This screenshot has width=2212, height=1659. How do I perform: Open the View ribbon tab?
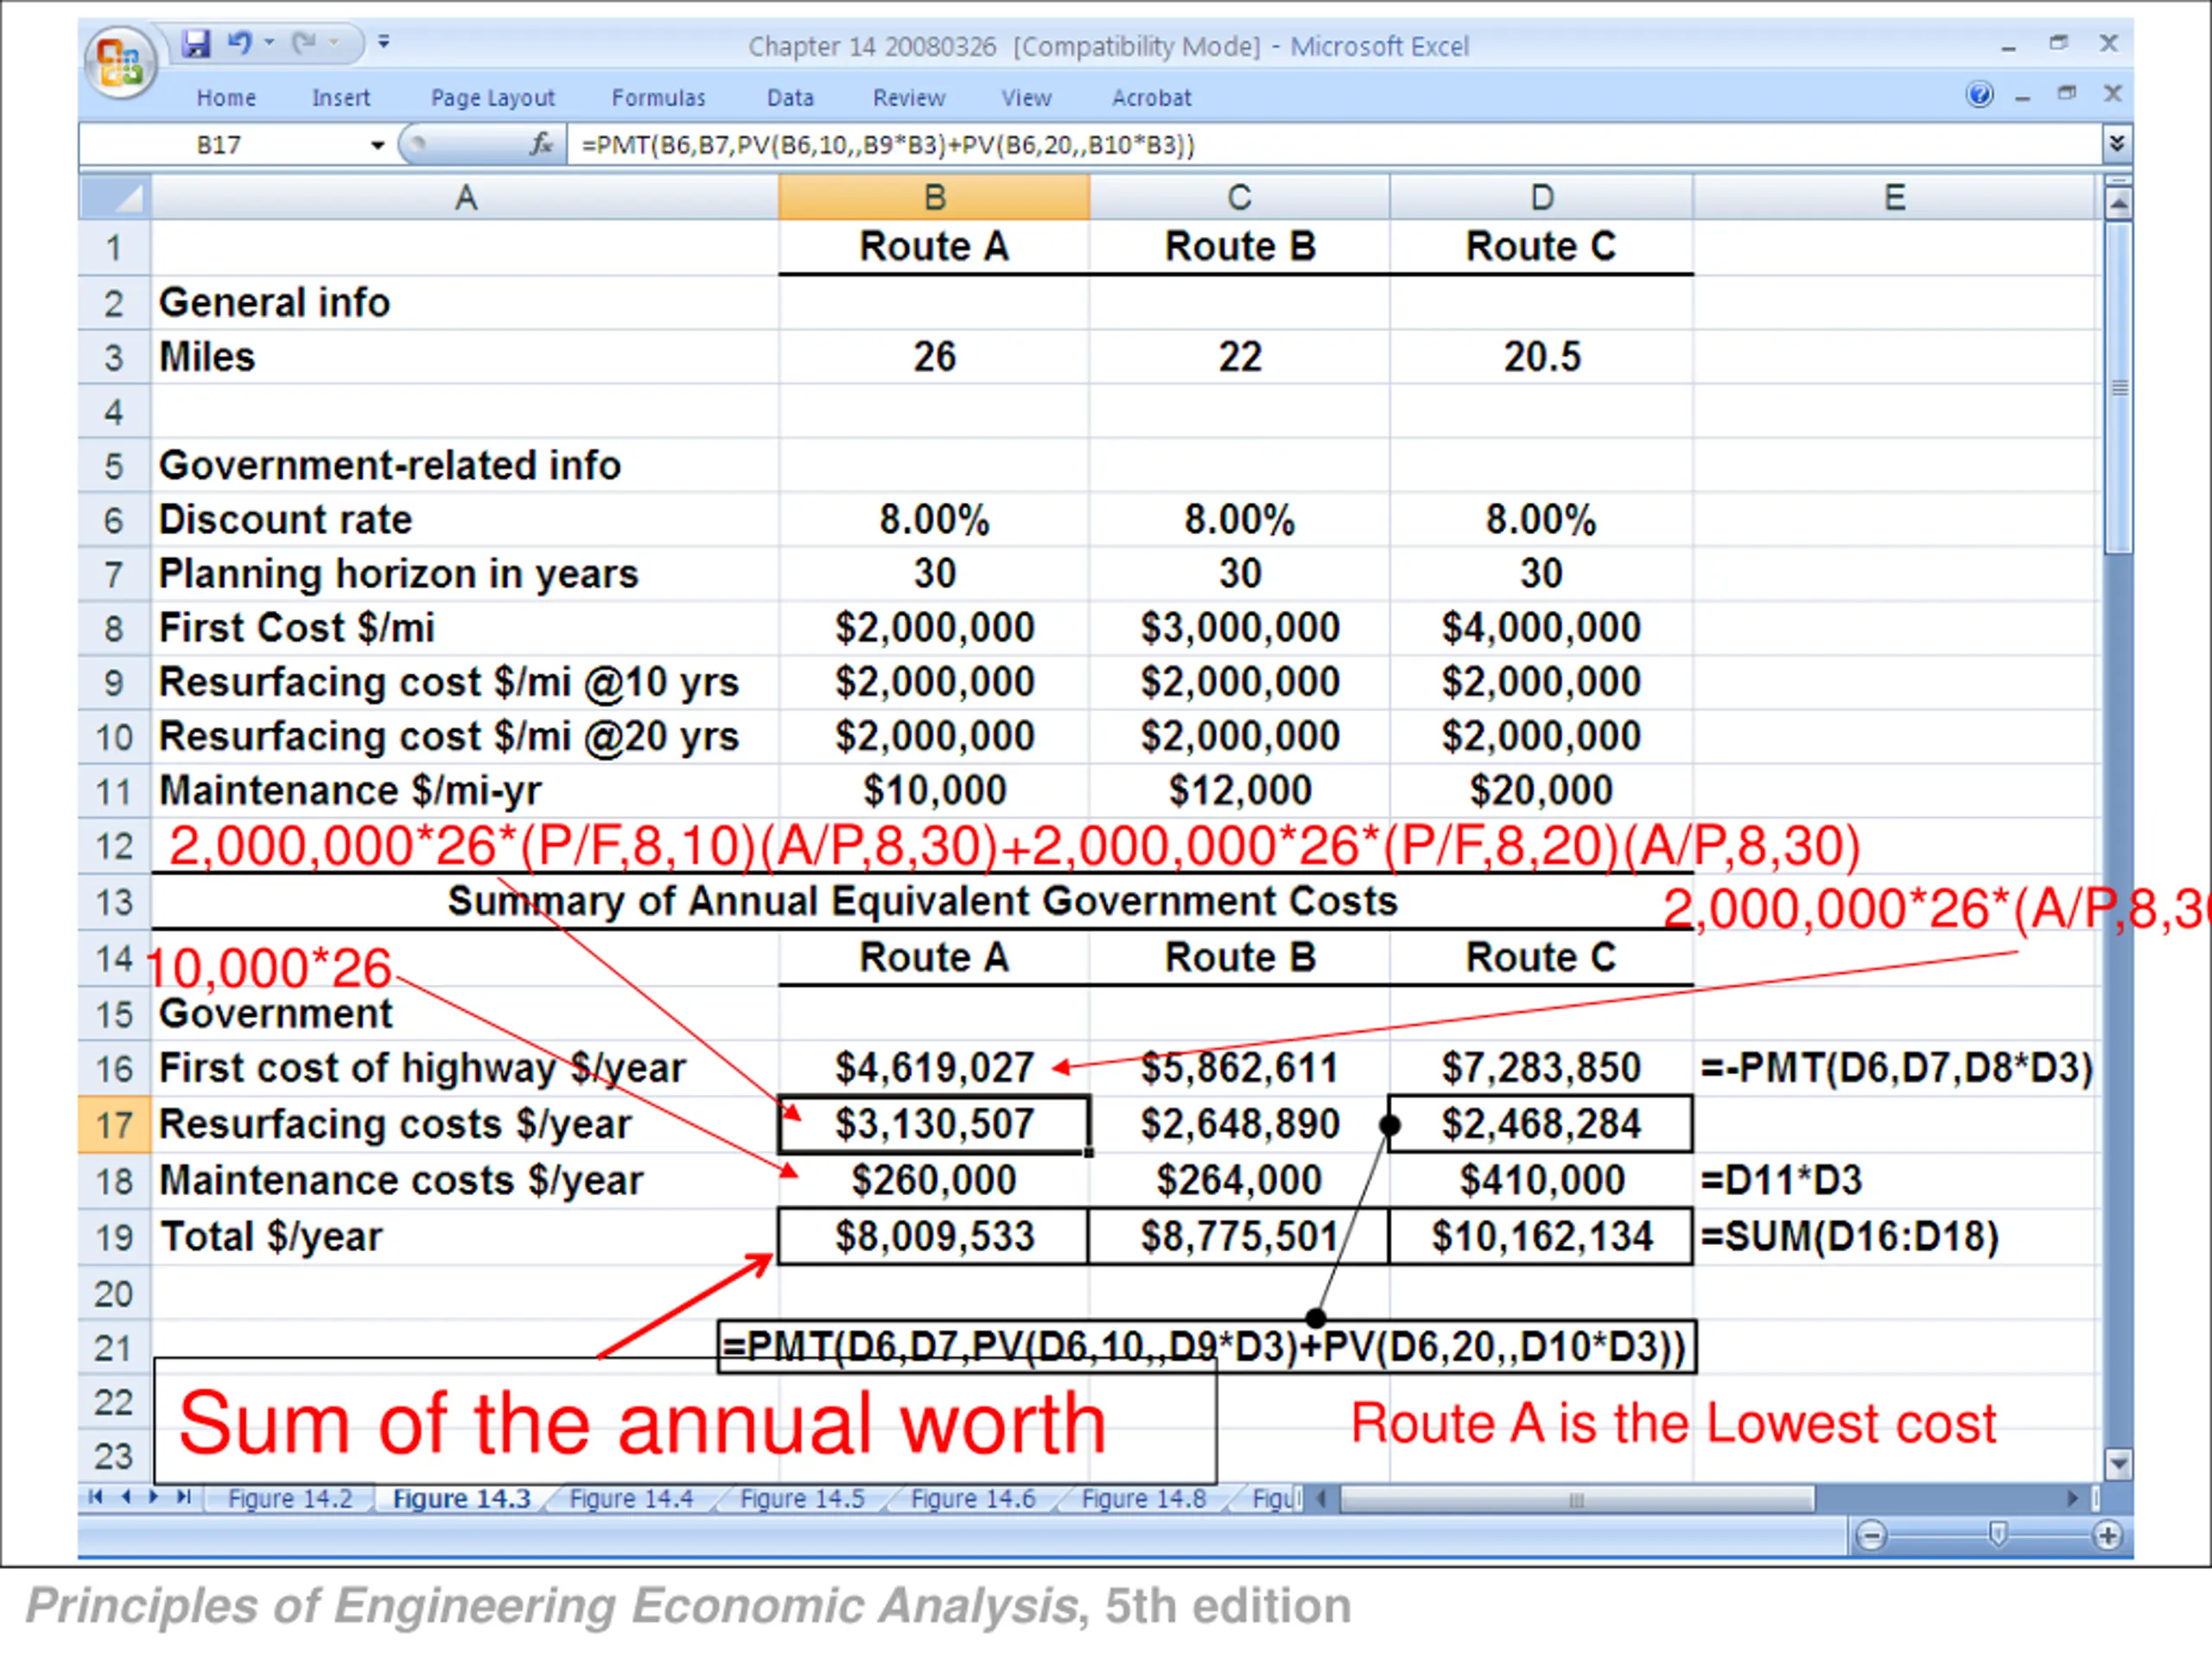1026,98
